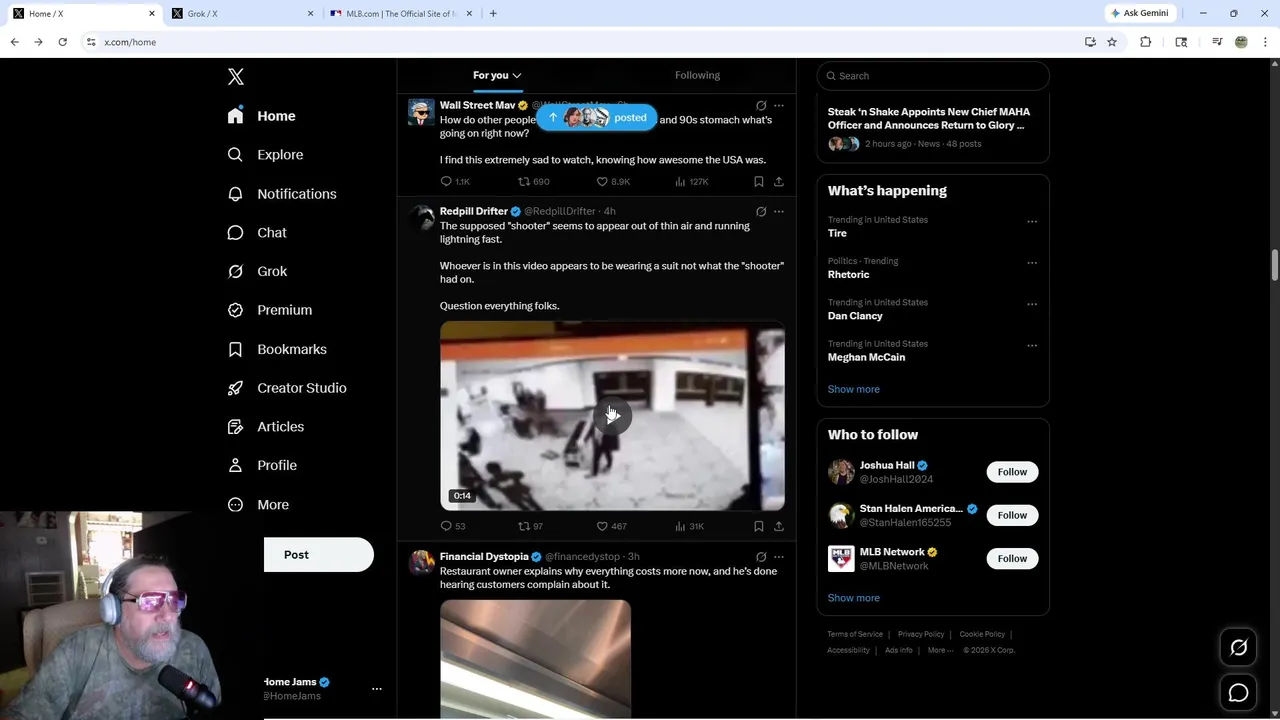This screenshot has width=1280, height=720.
Task: Open more options on Financial Dystopia post
Action: [779, 557]
